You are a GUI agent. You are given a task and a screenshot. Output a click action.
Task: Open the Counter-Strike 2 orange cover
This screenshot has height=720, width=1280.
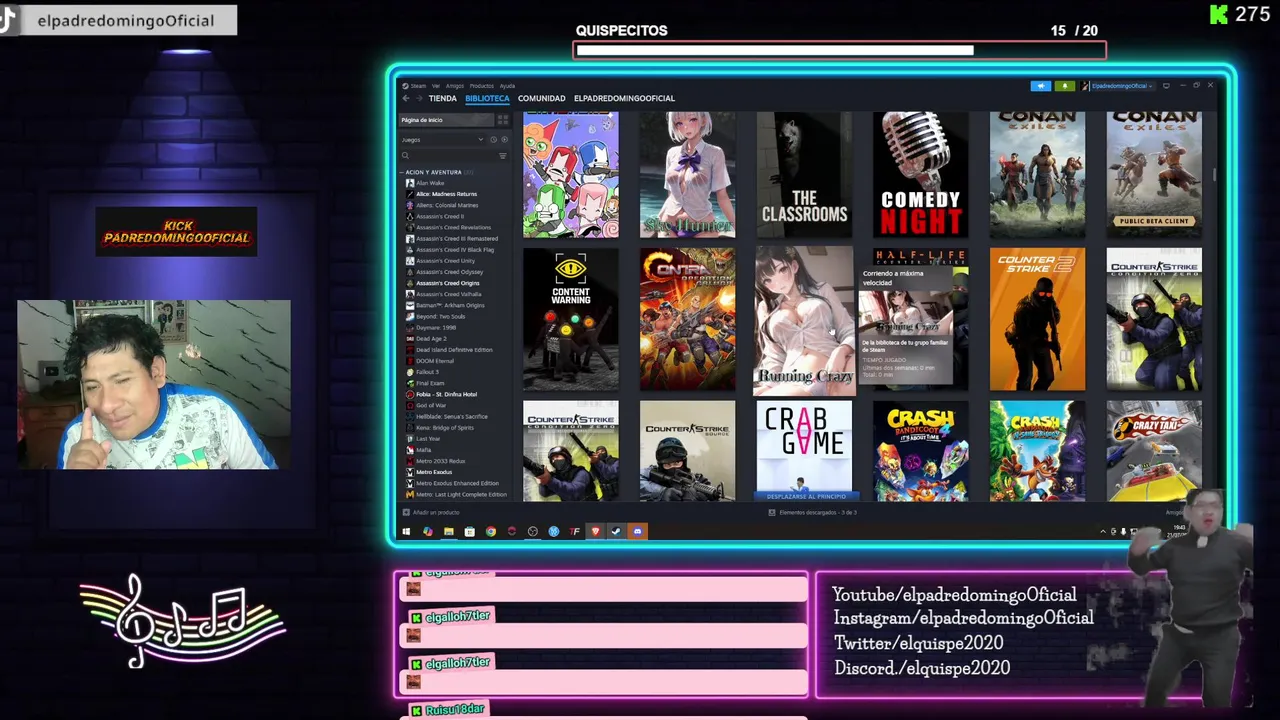1037,319
